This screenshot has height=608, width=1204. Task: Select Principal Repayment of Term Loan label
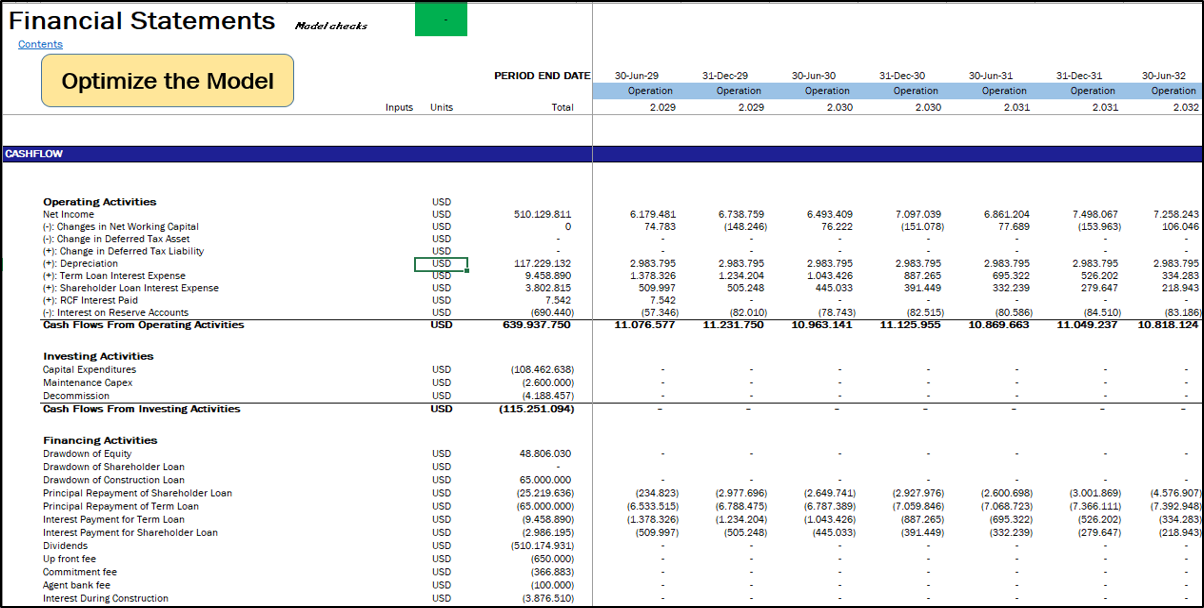click(x=121, y=506)
